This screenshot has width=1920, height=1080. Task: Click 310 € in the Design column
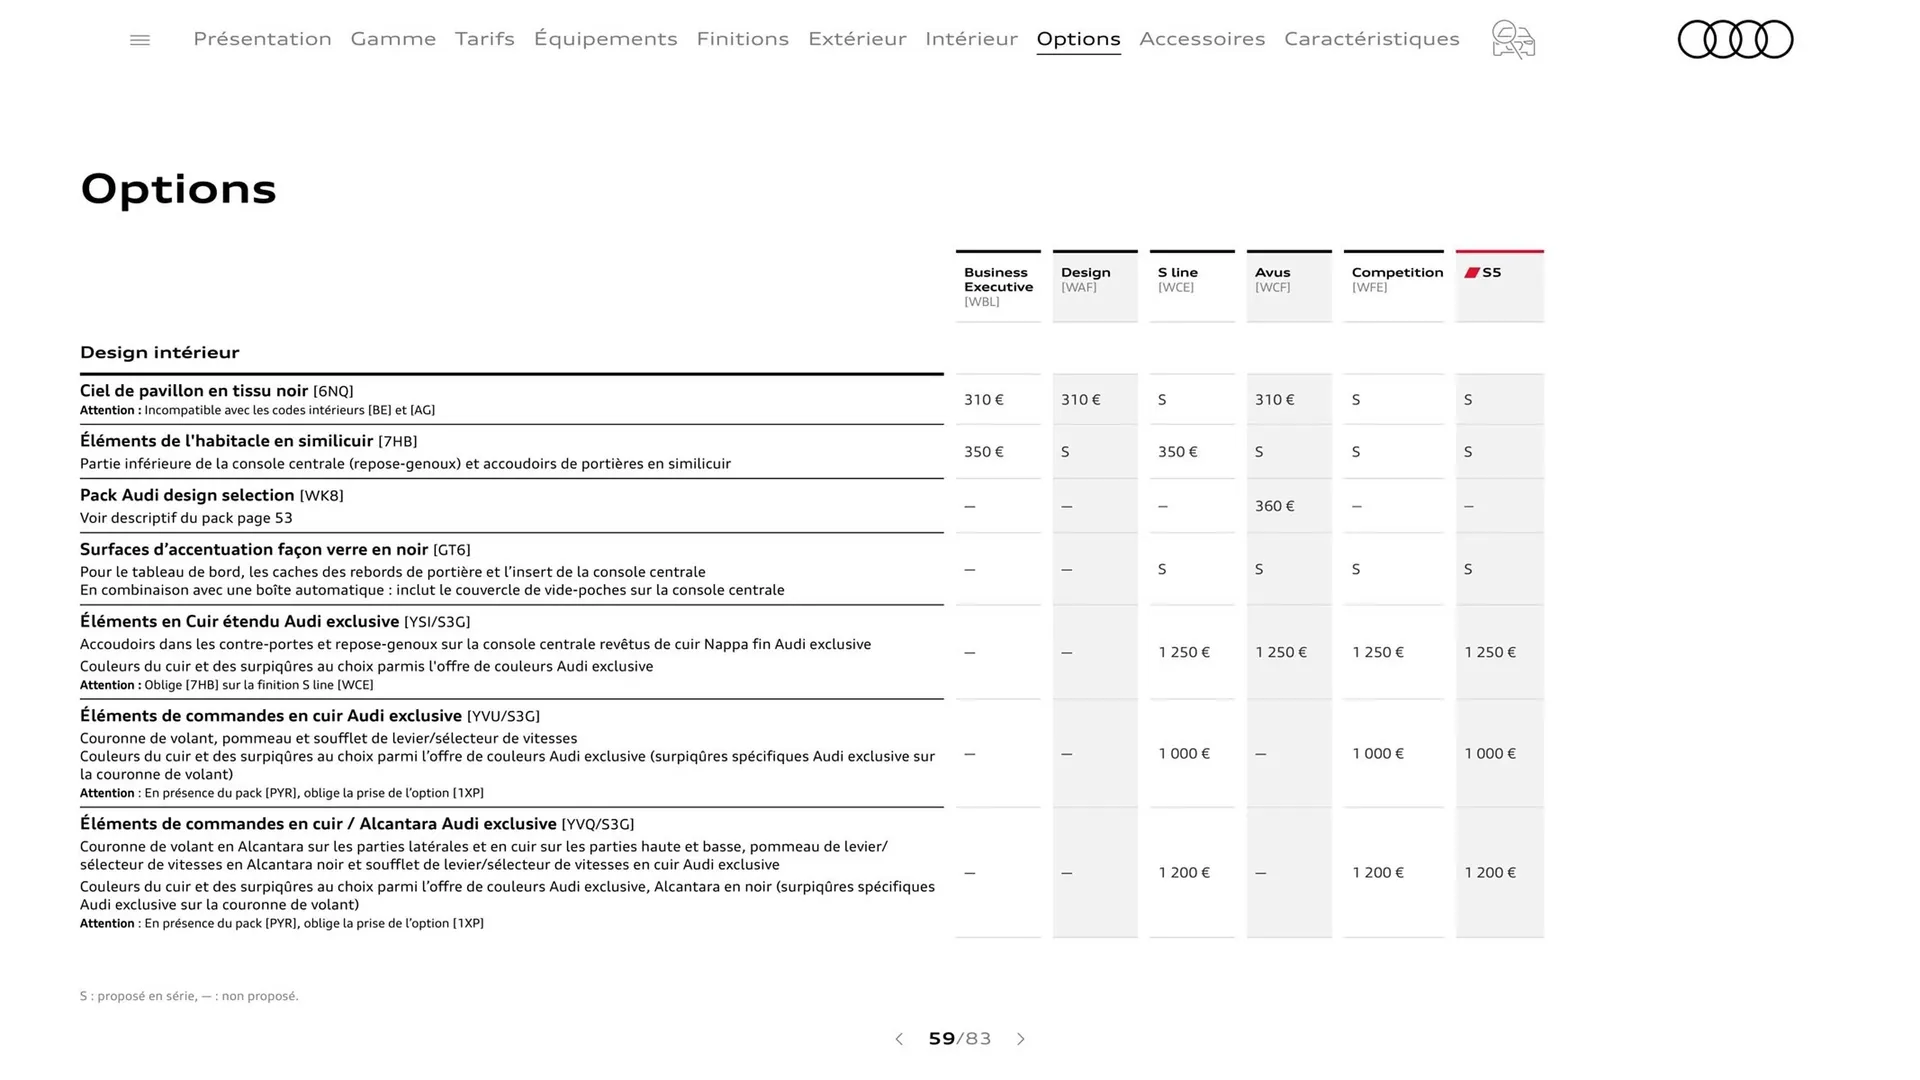click(1081, 399)
